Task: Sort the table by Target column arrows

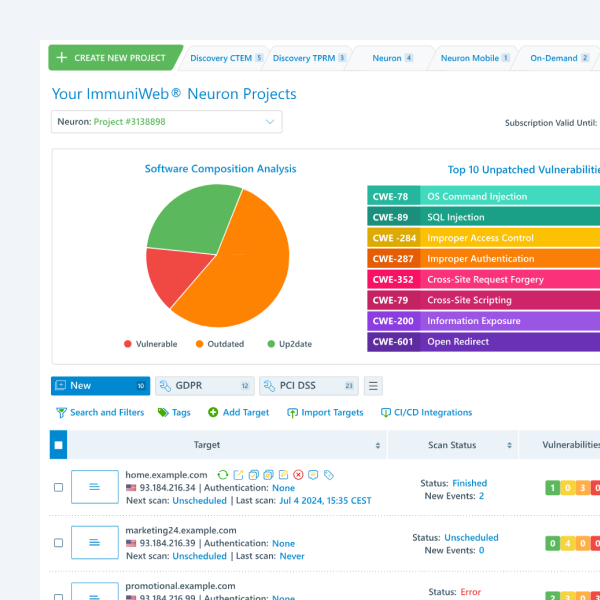Action: tap(378, 445)
